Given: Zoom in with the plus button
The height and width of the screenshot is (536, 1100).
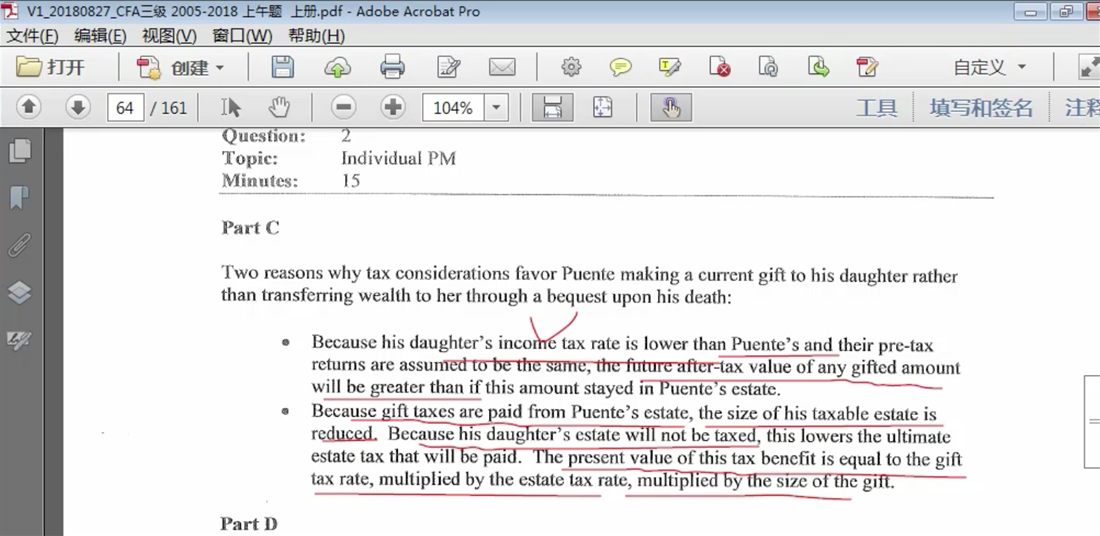Looking at the screenshot, I should 393,107.
